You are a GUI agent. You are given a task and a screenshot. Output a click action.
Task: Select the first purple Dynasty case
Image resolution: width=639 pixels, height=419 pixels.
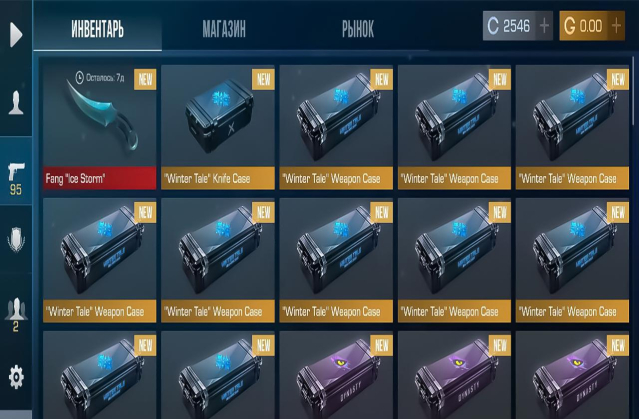click(x=336, y=375)
